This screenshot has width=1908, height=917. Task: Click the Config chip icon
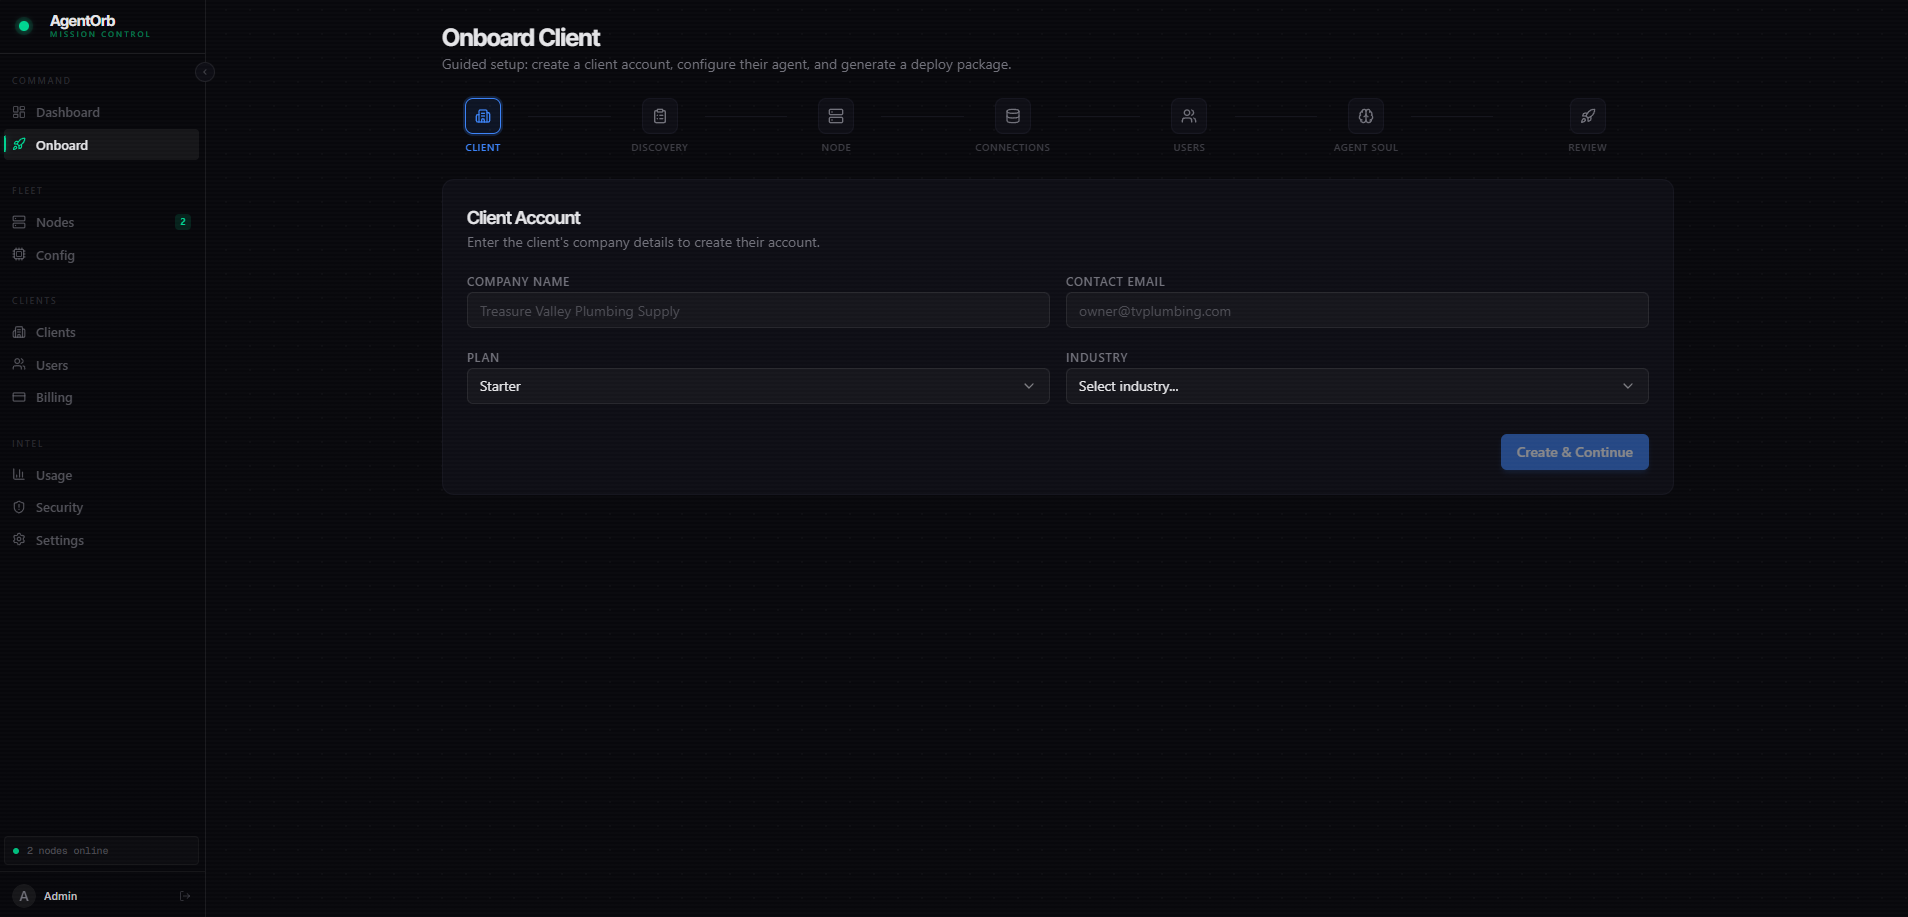[19, 254]
